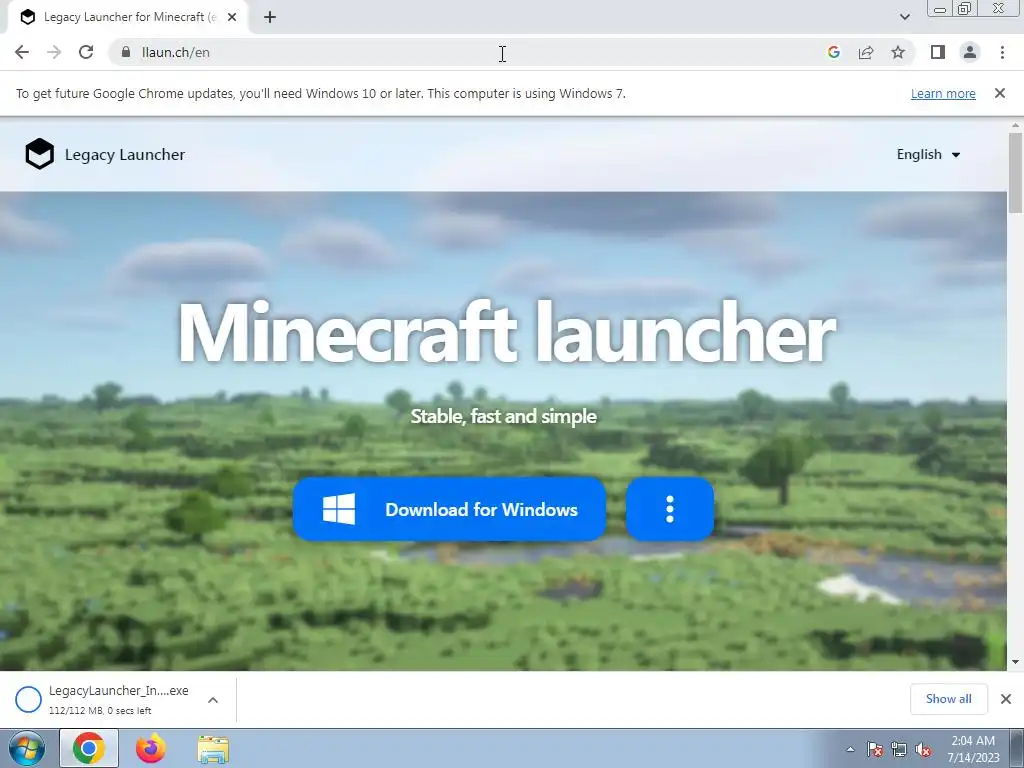Click the muted volume tray icon

923,749
